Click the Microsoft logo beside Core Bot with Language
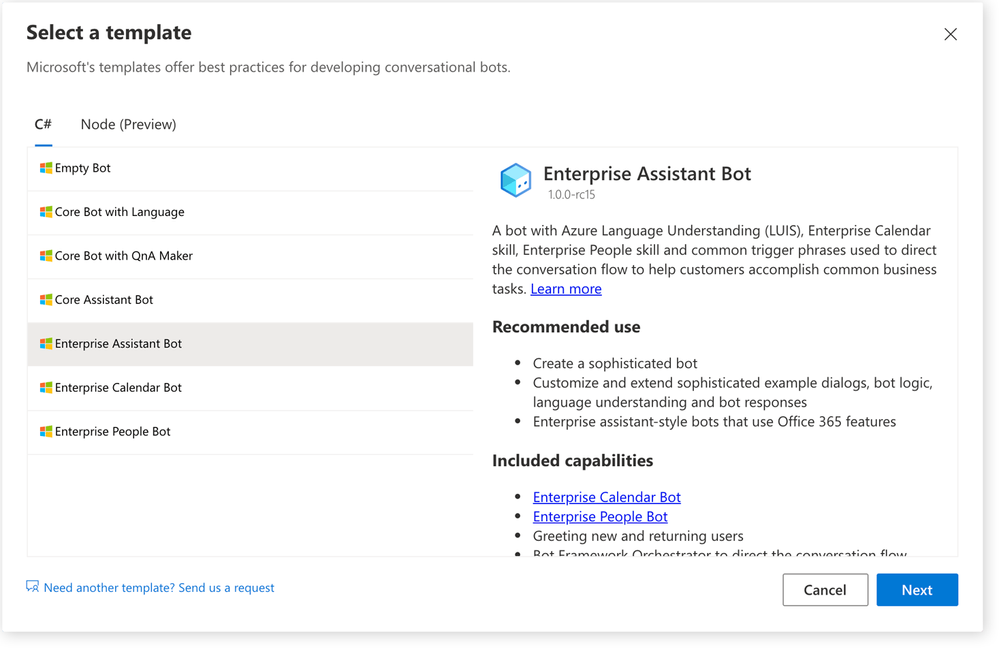Image resolution: width=999 pixels, height=648 pixels. pos(46,212)
